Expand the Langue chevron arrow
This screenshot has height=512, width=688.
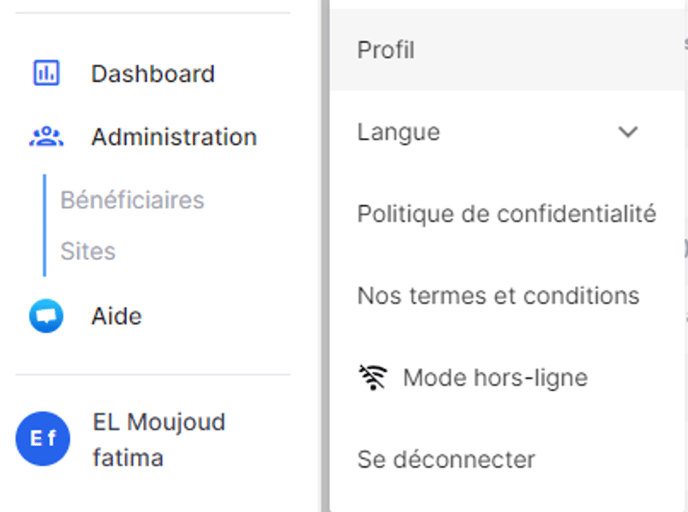point(628,132)
